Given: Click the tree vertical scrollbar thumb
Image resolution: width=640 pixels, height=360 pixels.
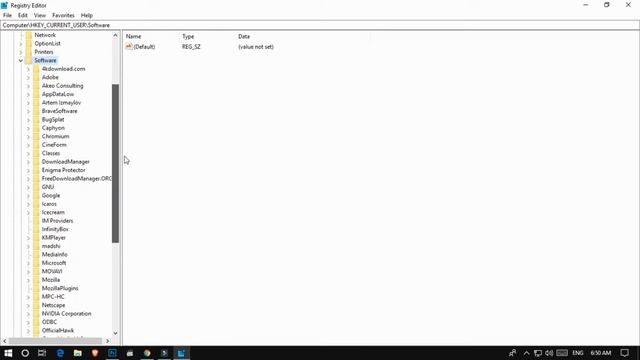Looking at the screenshot, I should pyautogui.click(x=115, y=163).
